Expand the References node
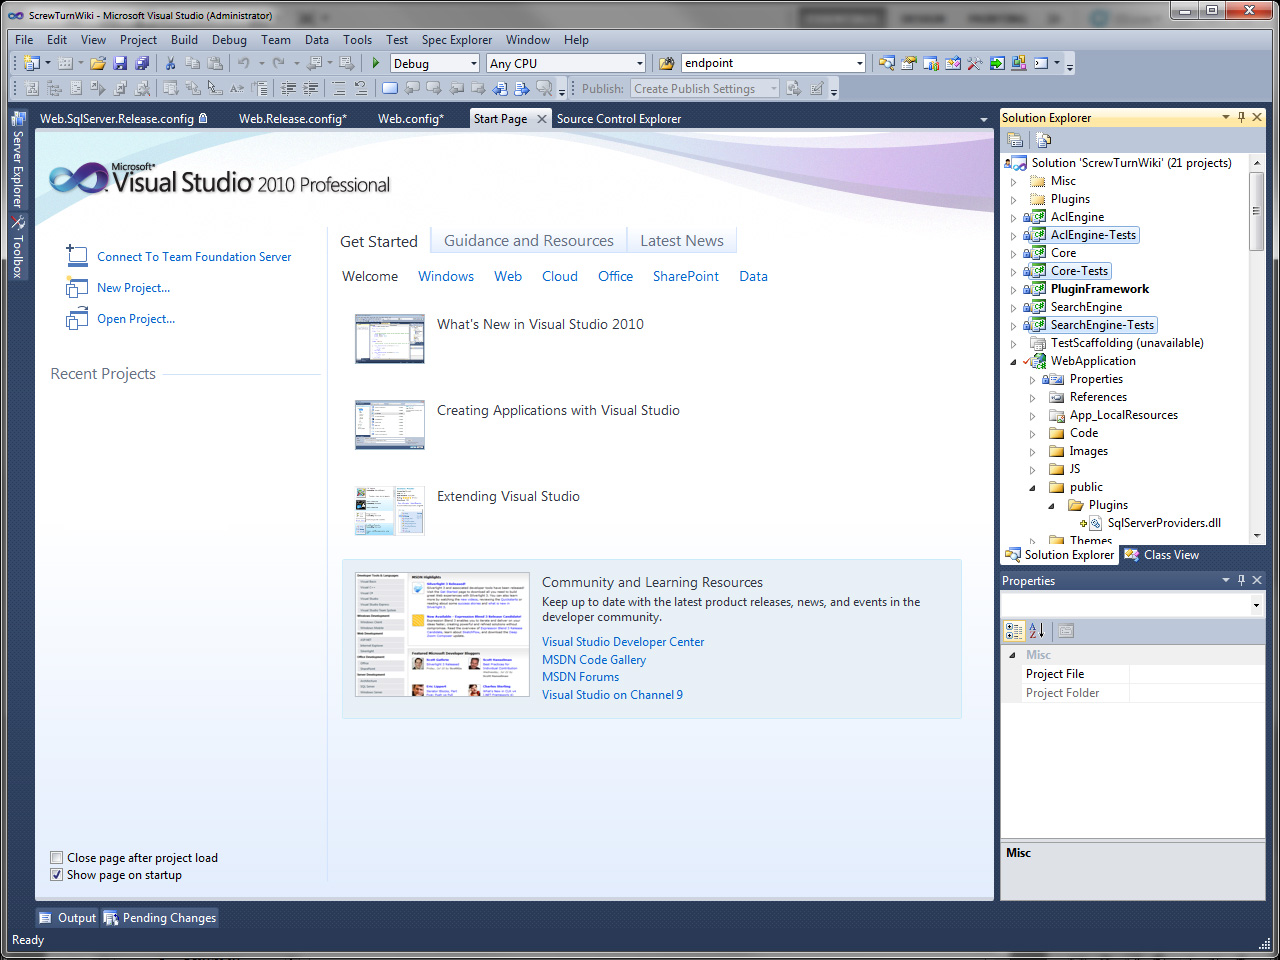 click(x=1033, y=397)
